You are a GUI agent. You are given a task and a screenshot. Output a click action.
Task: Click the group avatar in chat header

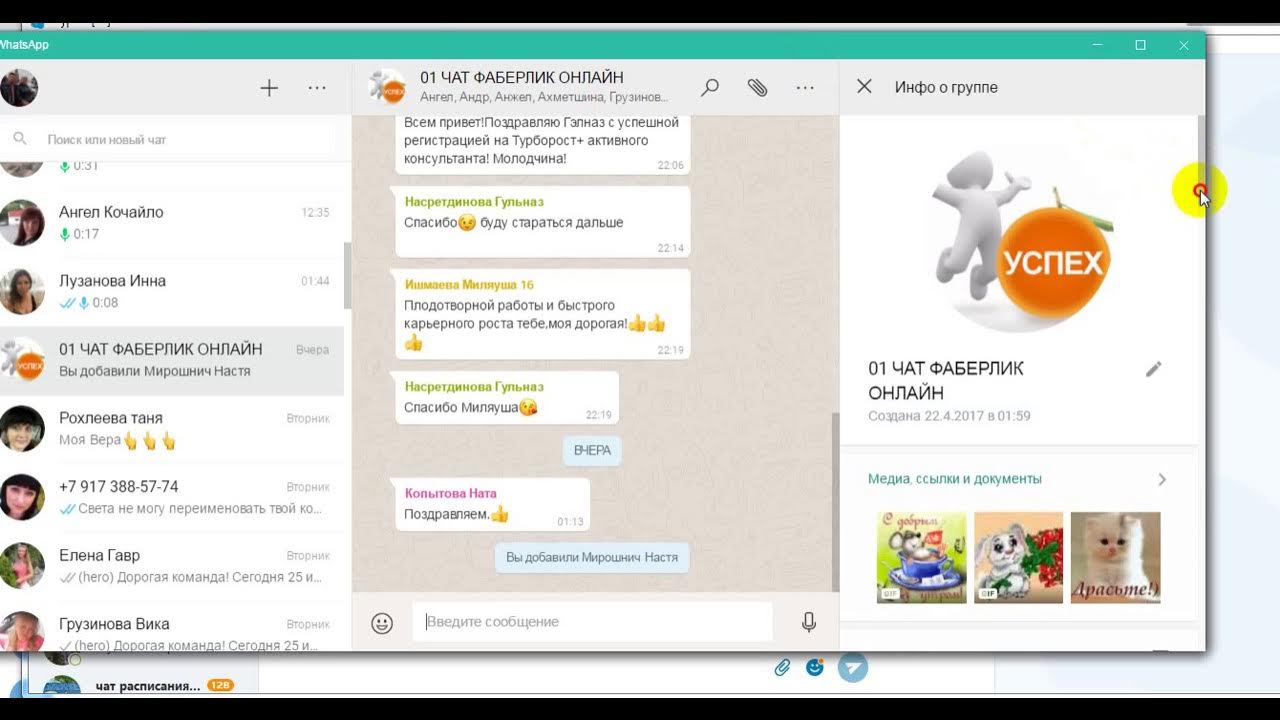(x=388, y=88)
